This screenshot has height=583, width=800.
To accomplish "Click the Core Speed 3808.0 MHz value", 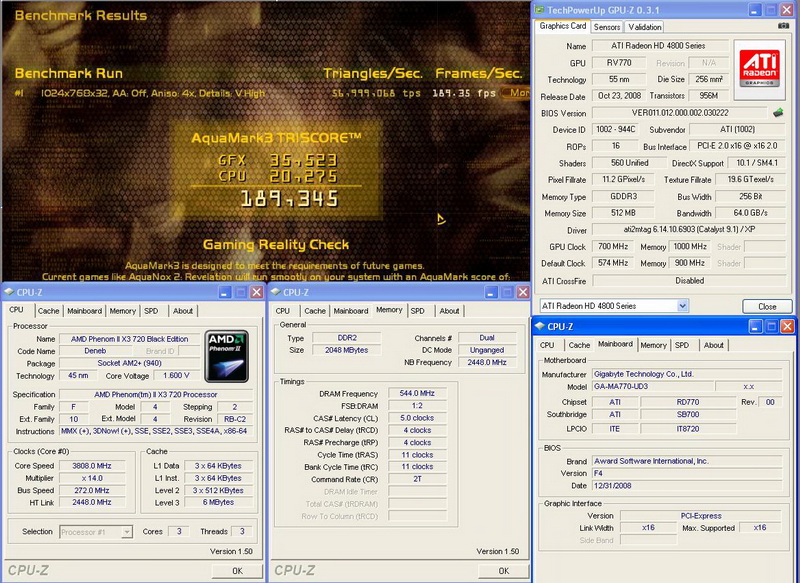I will [92, 465].
